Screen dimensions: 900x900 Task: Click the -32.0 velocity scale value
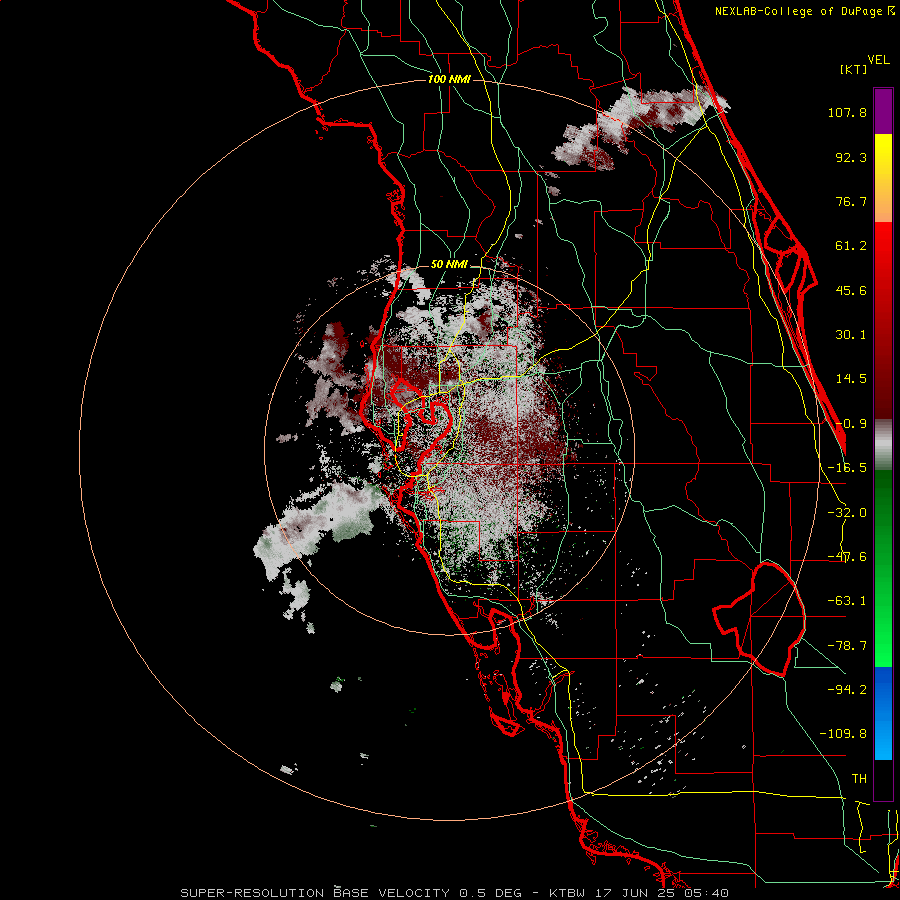pos(847,513)
